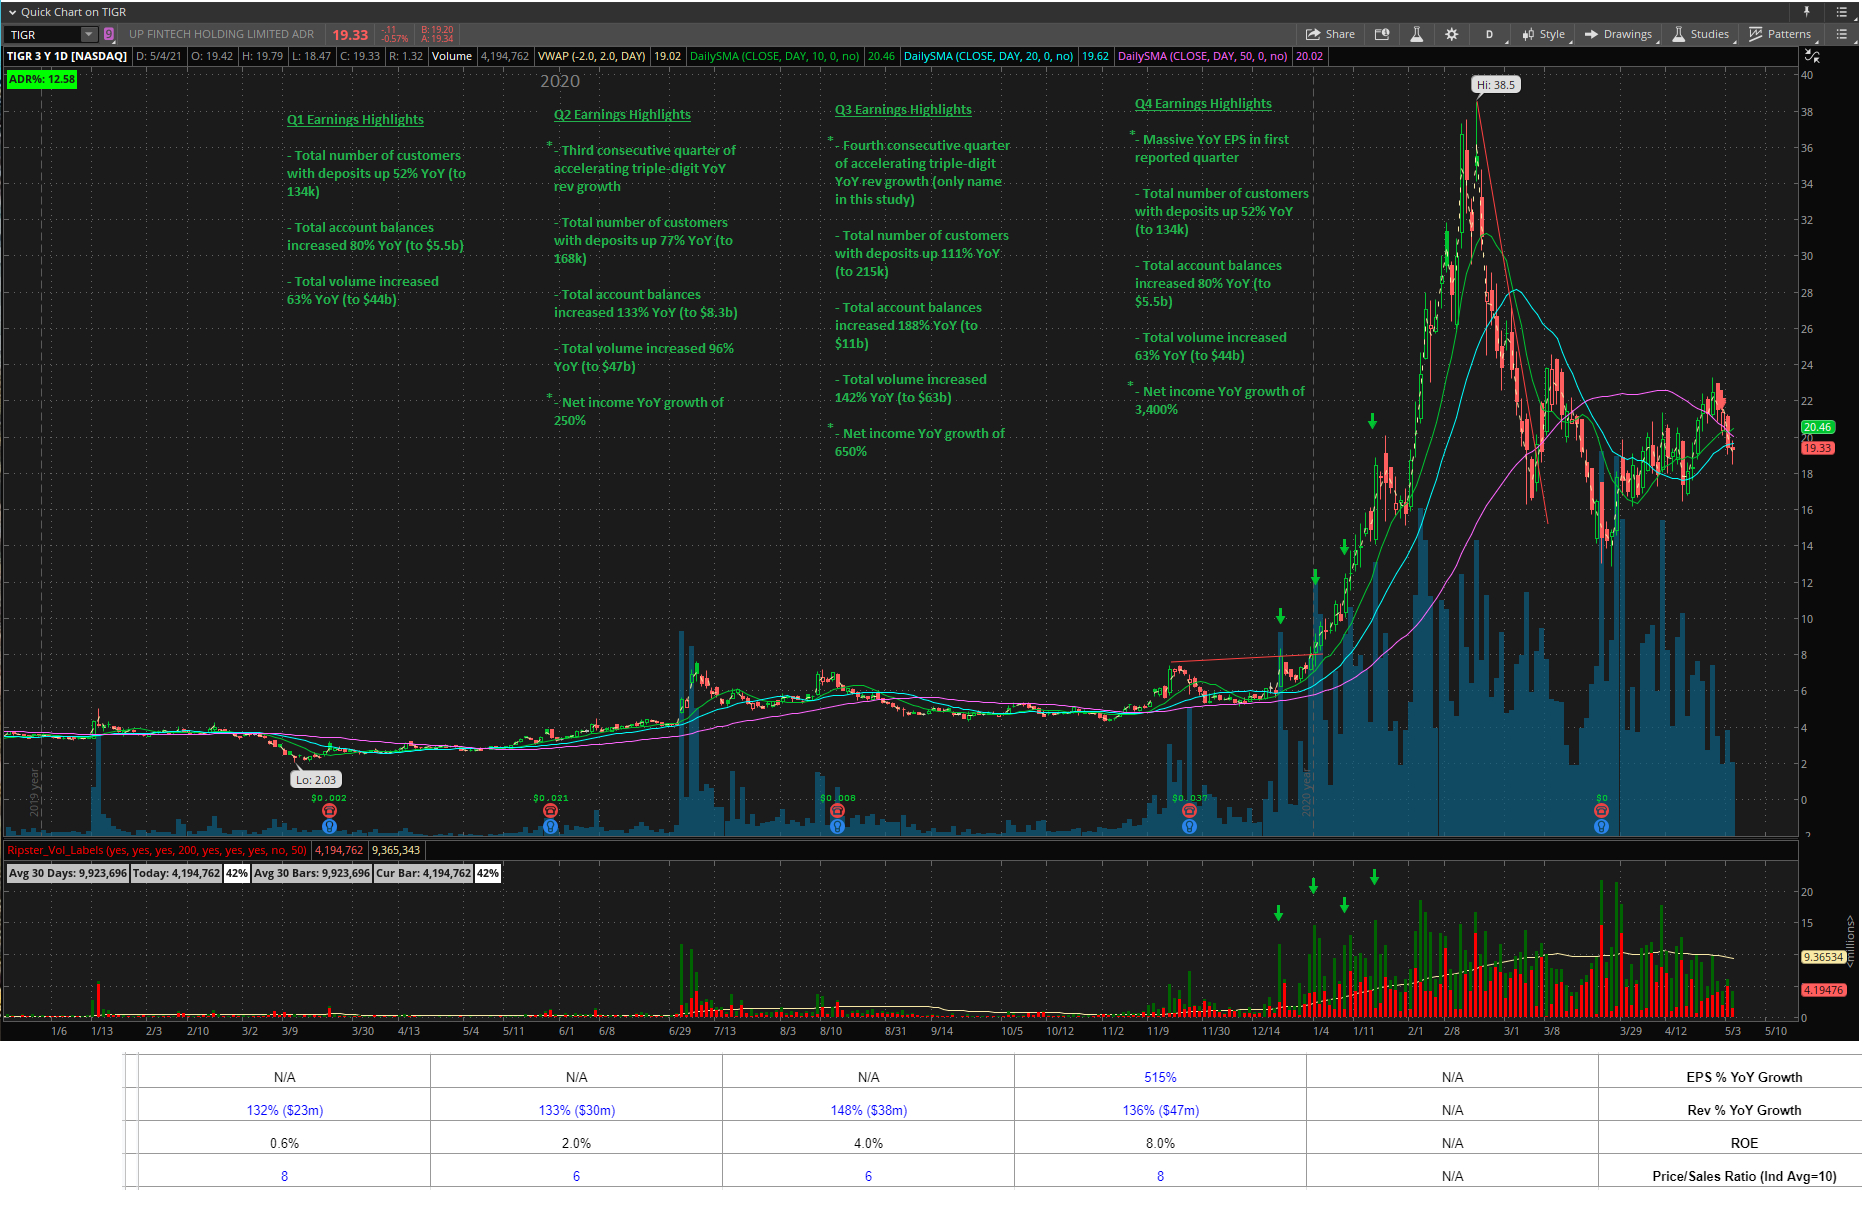1862x1212 pixels.
Task: Pin the Quick Chart window
Action: 1807,12
